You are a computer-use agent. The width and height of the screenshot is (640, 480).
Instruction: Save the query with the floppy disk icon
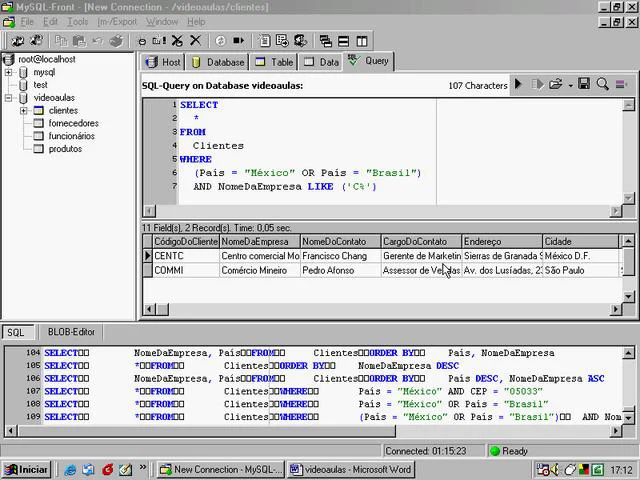click(x=584, y=84)
